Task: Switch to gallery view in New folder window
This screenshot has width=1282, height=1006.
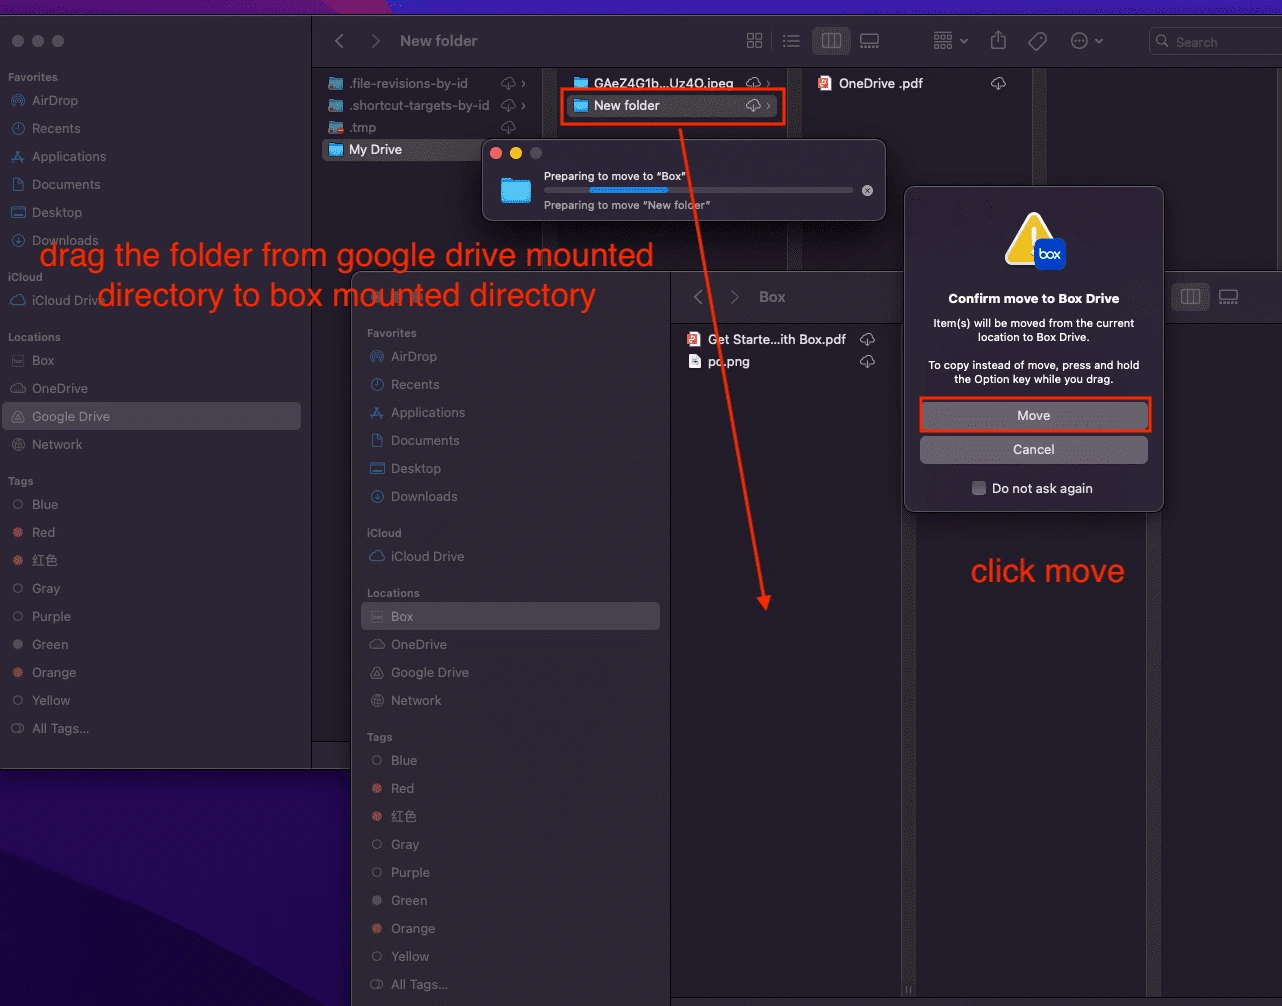Action: pyautogui.click(x=869, y=41)
